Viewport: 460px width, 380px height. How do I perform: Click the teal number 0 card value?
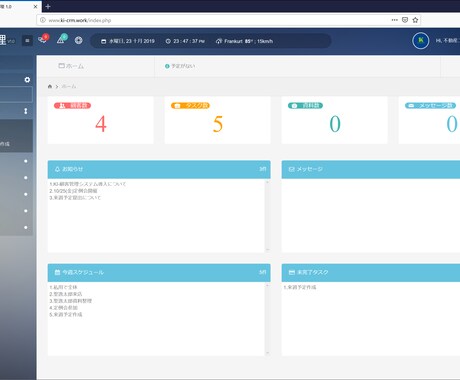click(335, 124)
